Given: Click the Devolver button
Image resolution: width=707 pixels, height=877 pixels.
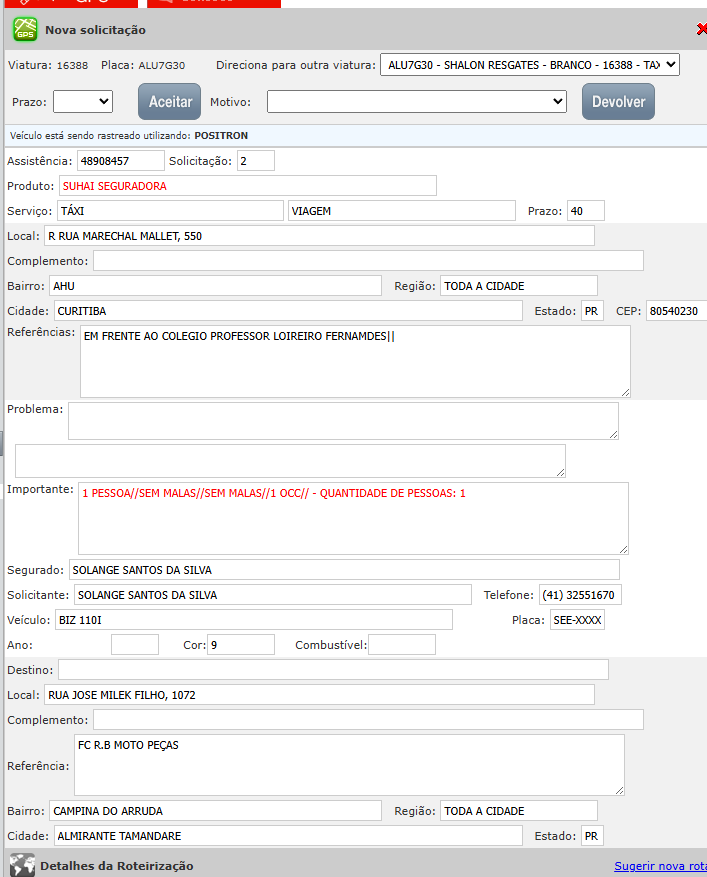Looking at the screenshot, I should (x=618, y=102).
